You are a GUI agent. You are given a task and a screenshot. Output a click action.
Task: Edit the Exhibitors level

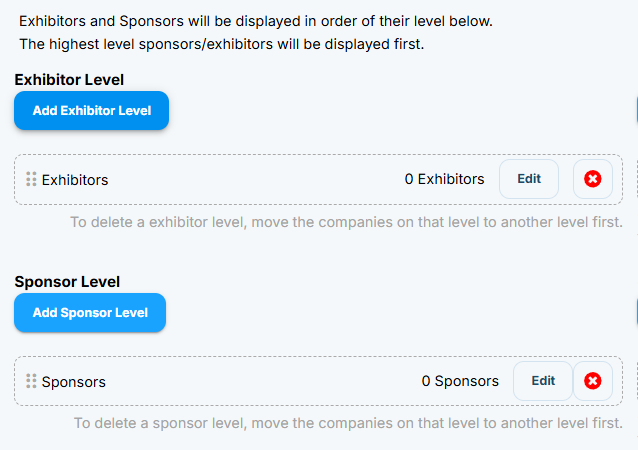point(529,179)
